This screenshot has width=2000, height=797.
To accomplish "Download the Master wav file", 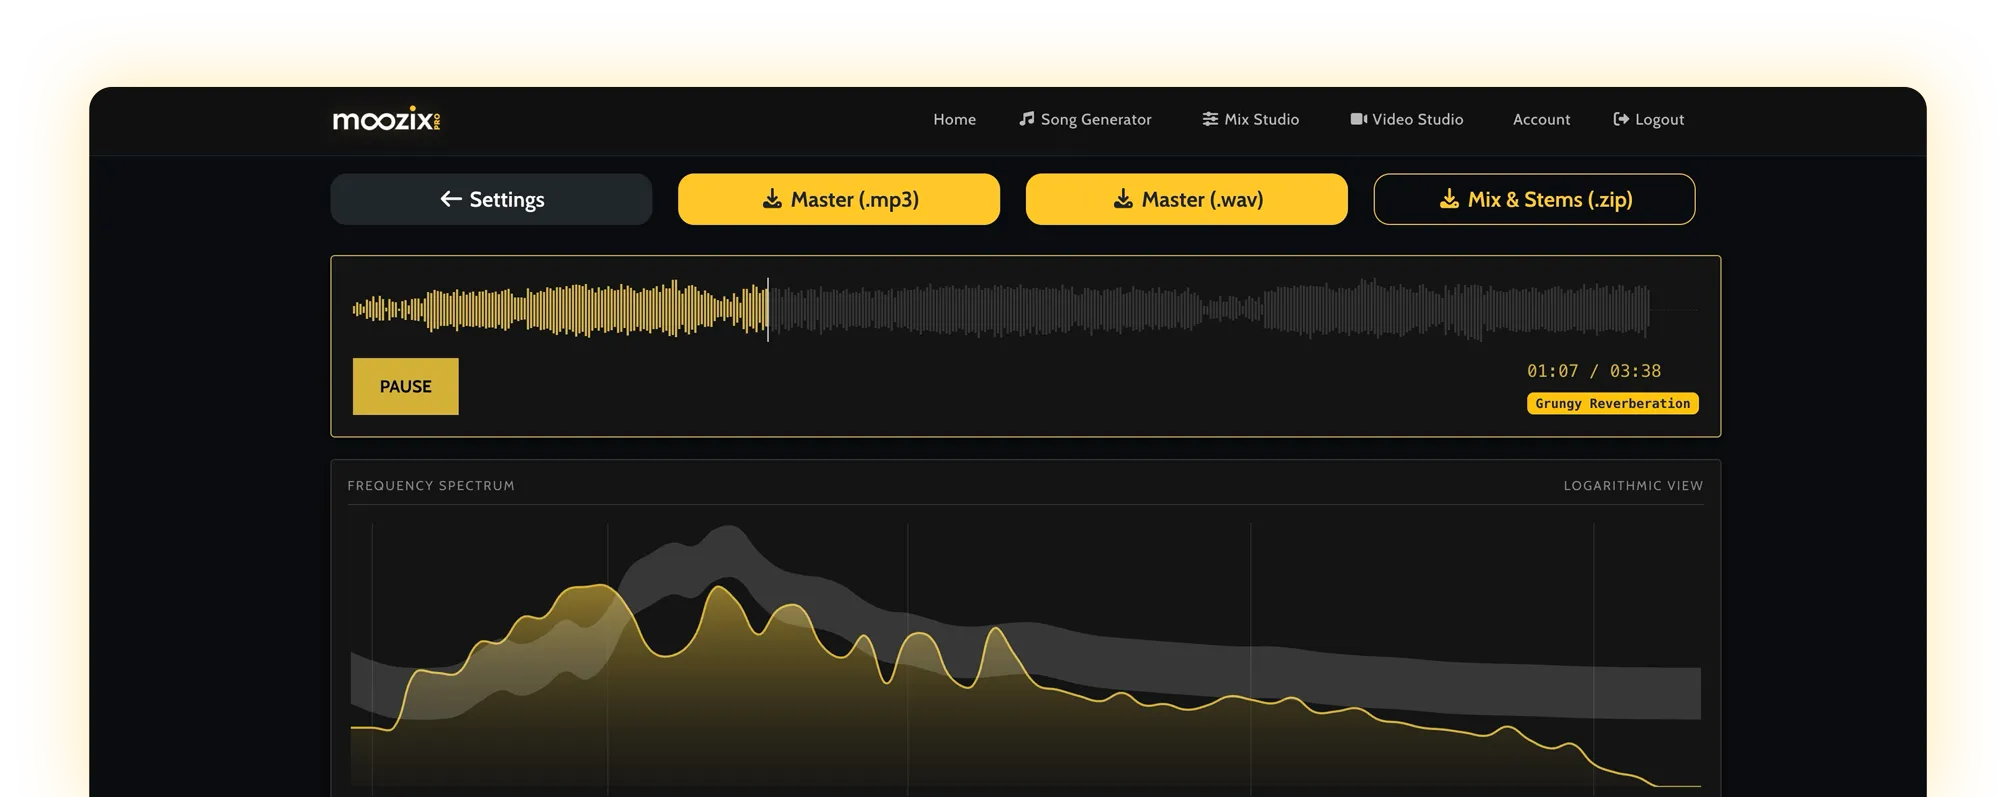I will point(1187,199).
